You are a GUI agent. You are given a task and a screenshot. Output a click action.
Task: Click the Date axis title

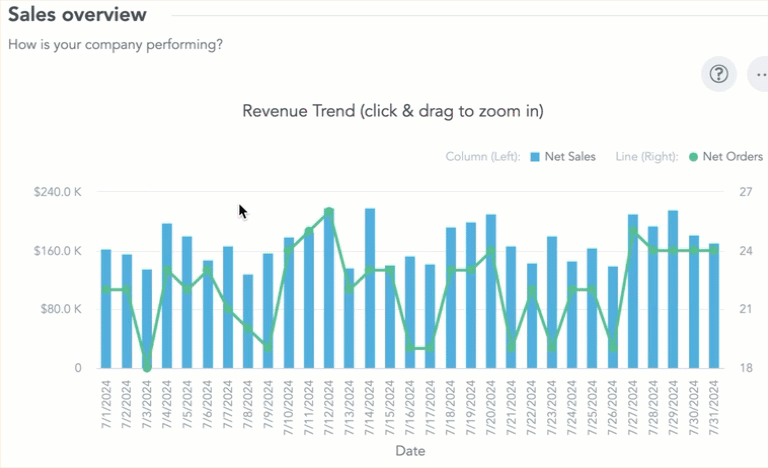(410, 451)
